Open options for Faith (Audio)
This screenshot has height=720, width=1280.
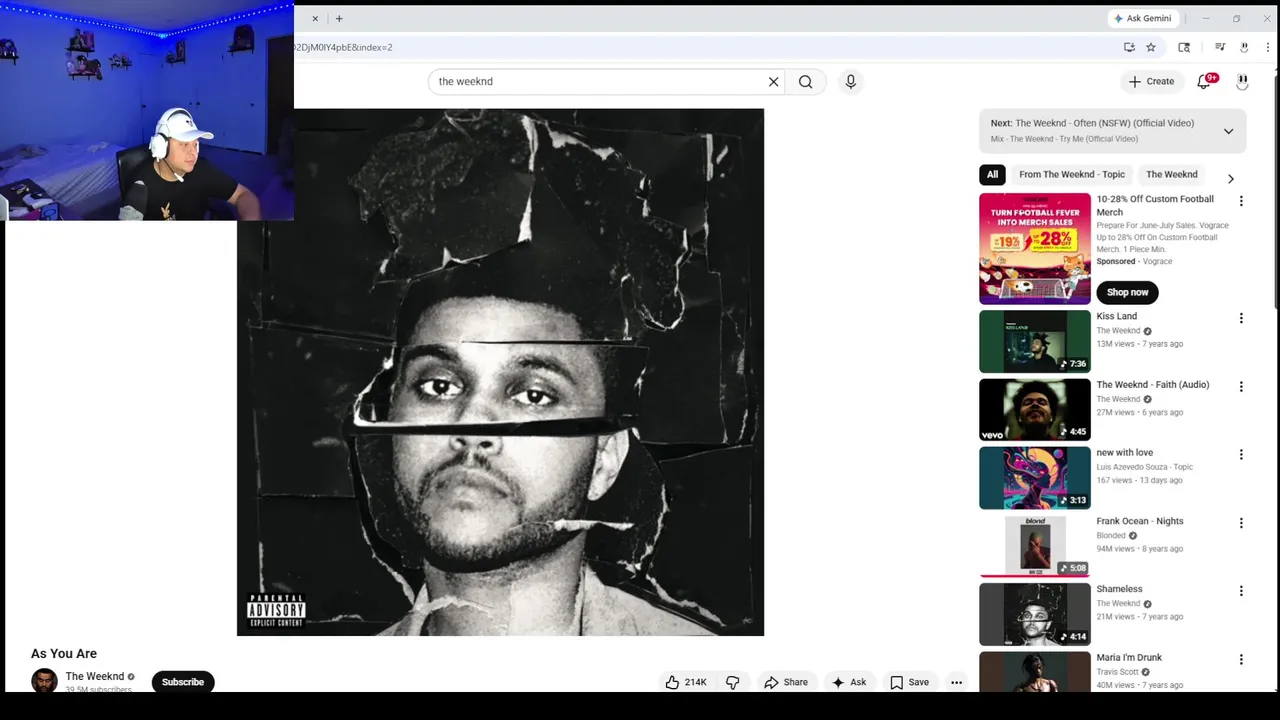(1241, 386)
